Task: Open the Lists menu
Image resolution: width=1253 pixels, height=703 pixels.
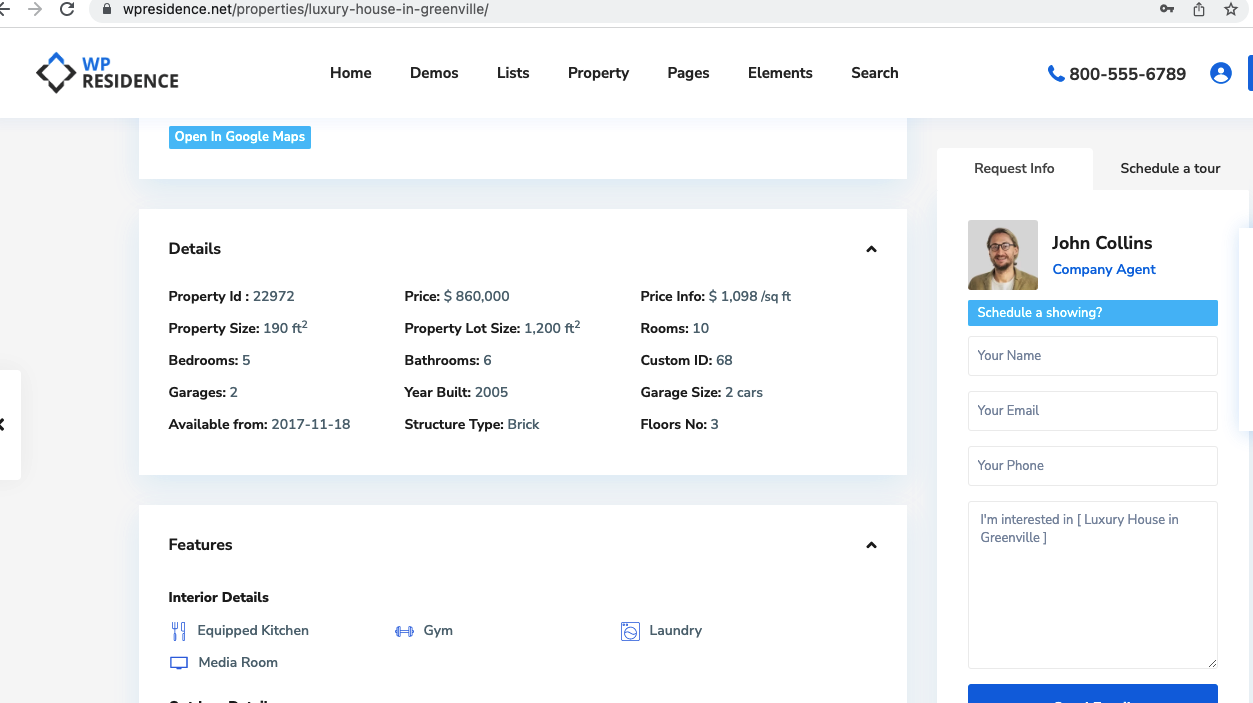Action: click(513, 73)
